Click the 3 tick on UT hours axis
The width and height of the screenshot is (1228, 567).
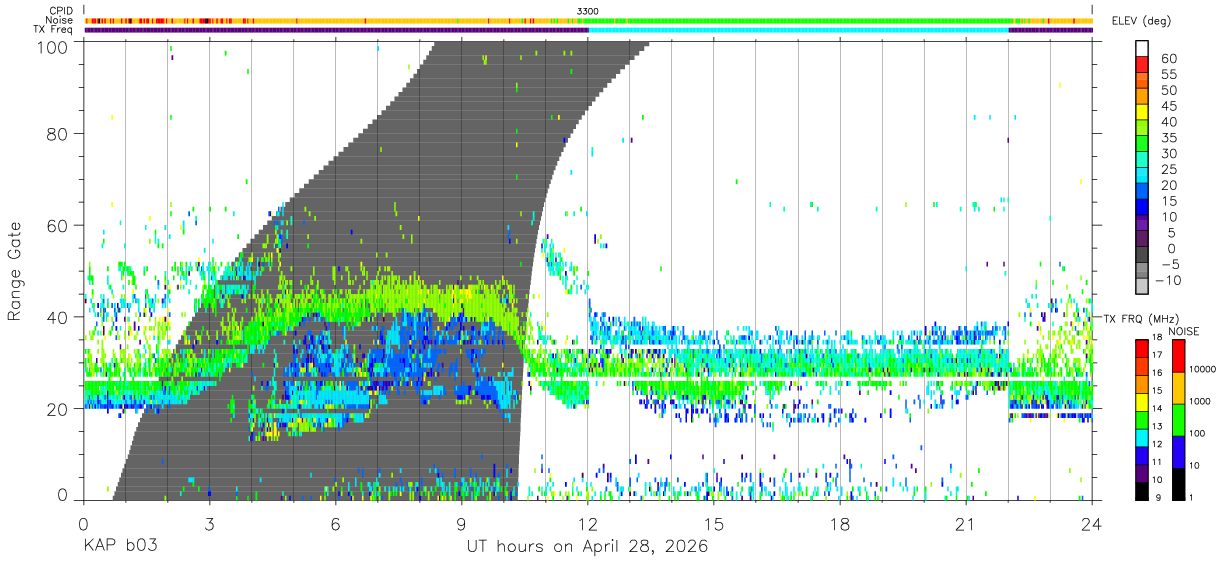click(x=209, y=524)
